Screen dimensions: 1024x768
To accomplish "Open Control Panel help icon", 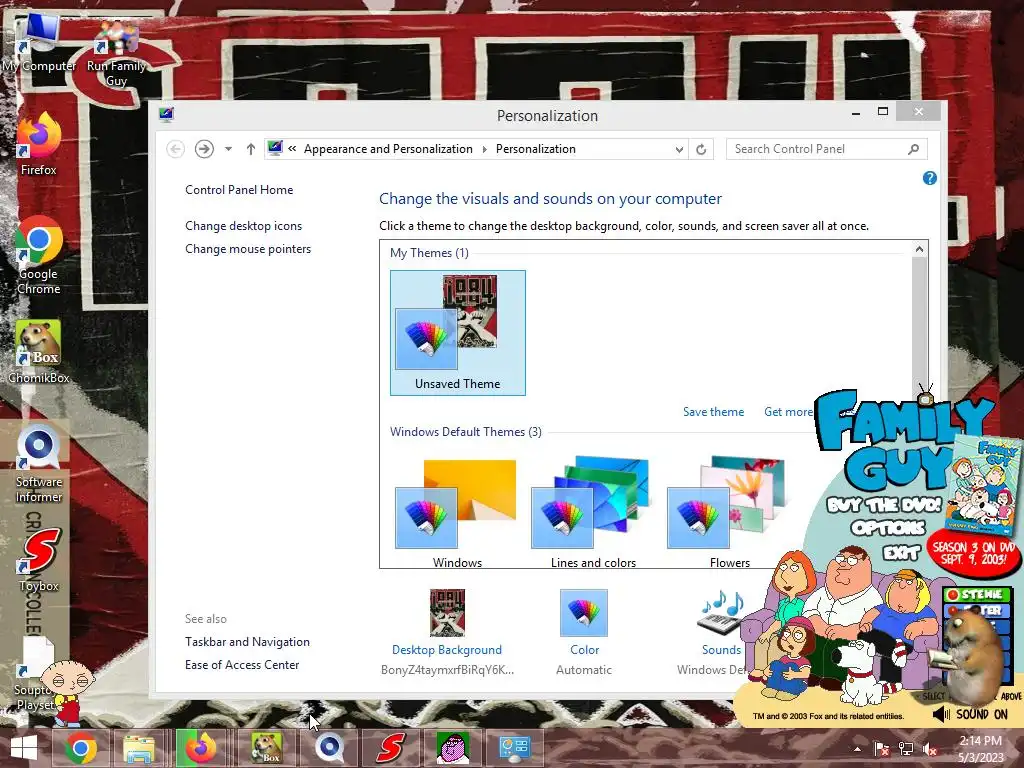I will point(930,178).
